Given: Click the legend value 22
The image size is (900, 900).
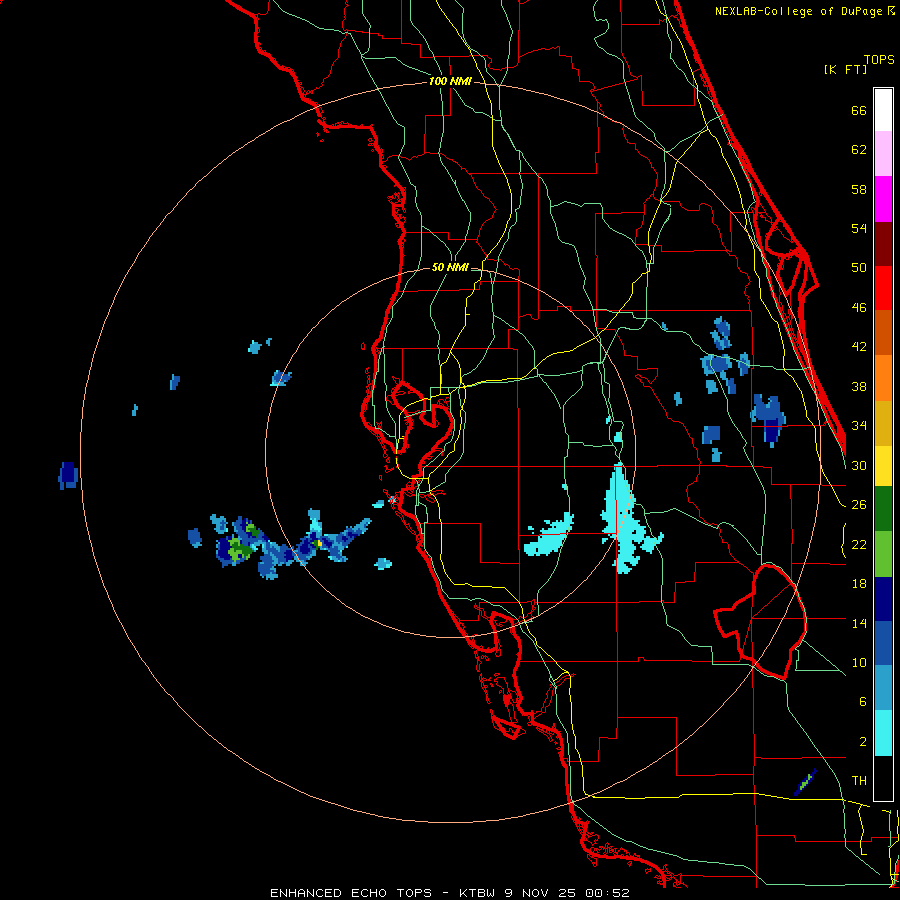Looking at the screenshot, I should point(859,544).
